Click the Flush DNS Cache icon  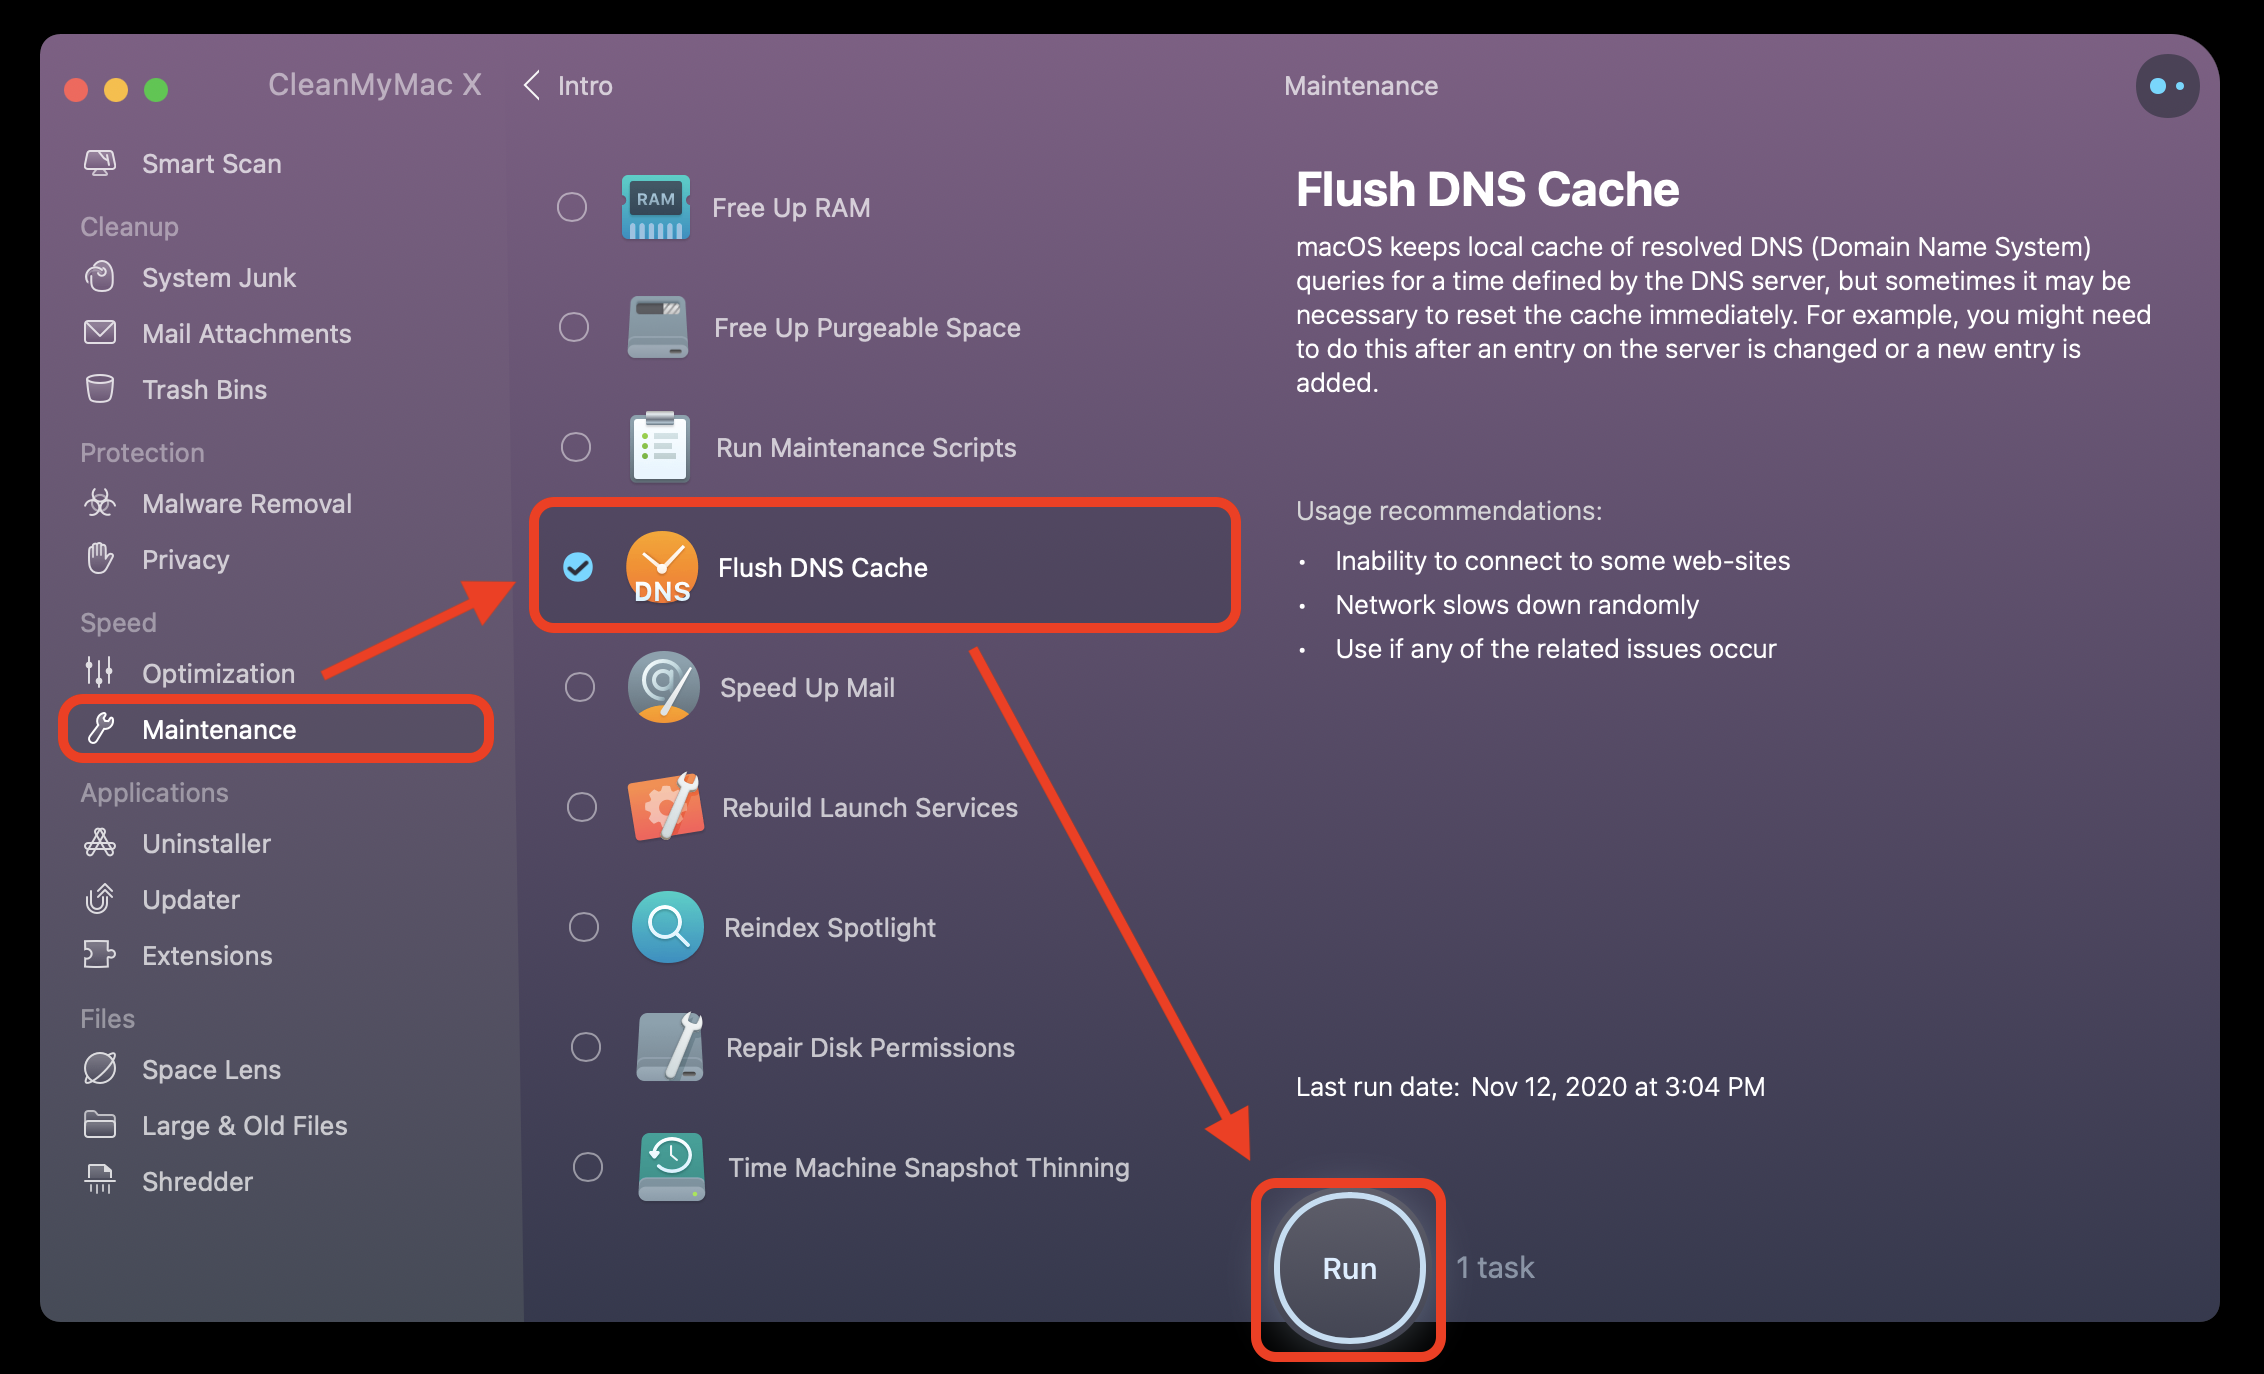pyautogui.click(x=660, y=567)
